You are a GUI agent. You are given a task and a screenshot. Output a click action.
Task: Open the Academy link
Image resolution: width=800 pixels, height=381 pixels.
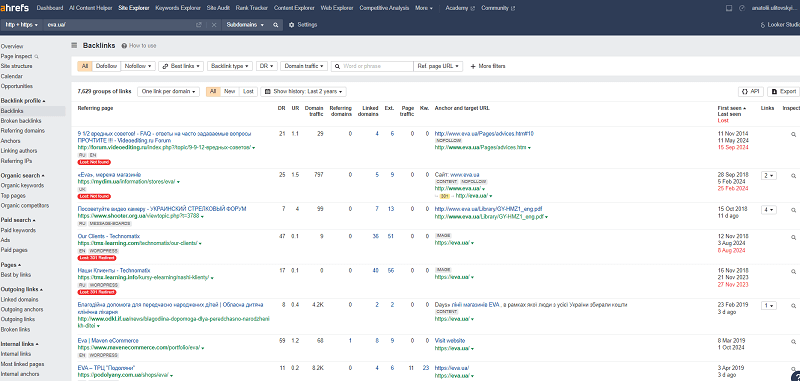pyautogui.click(x=460, y=8)
